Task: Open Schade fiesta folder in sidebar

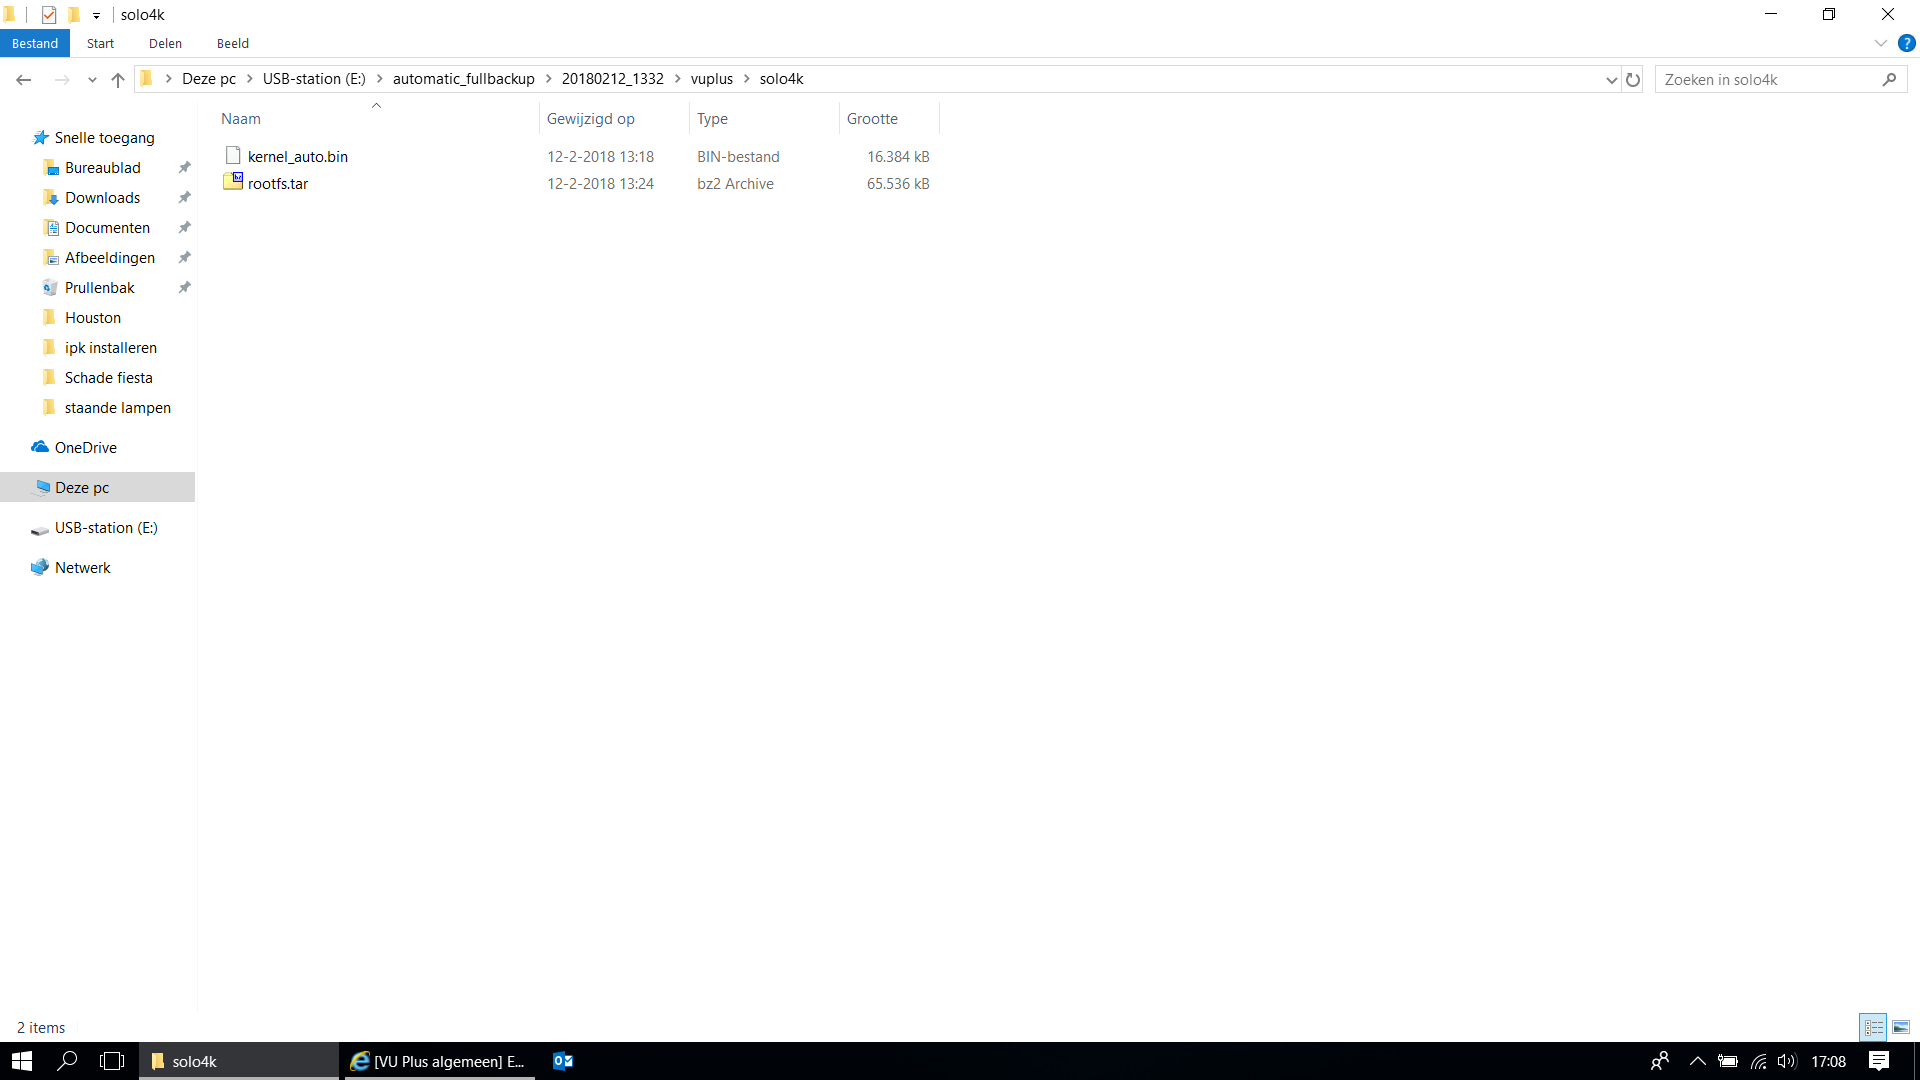Action: click(x=108, y=378)
